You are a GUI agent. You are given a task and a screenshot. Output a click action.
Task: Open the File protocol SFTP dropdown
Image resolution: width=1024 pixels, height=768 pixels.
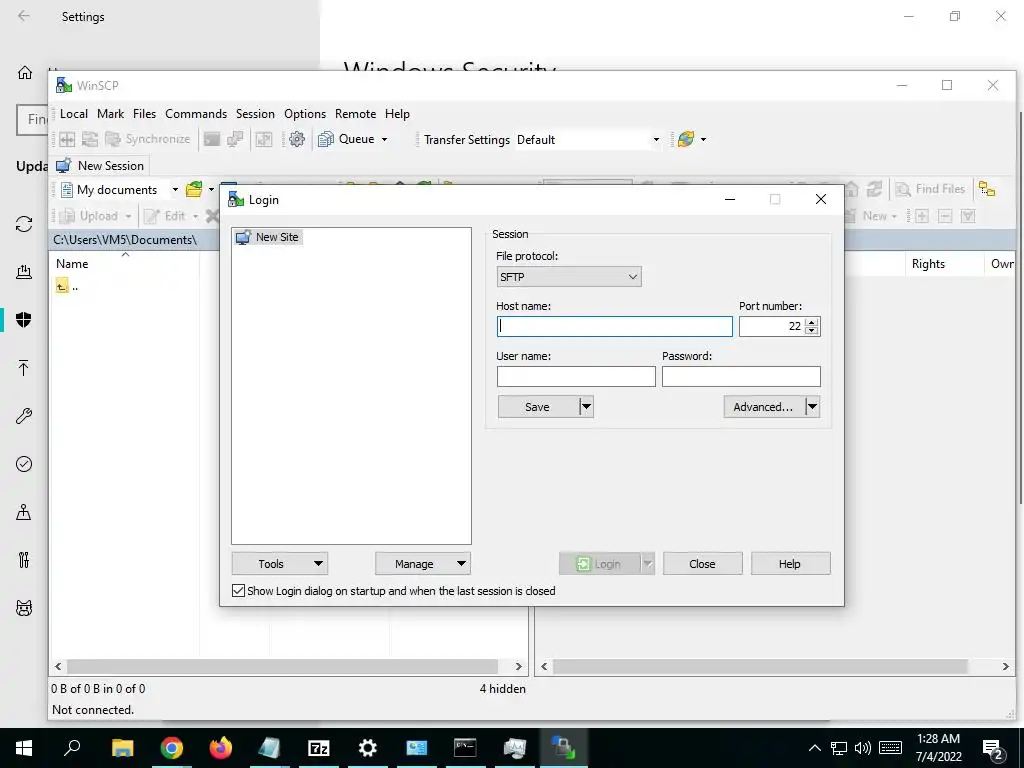click(x=569, y=277)
